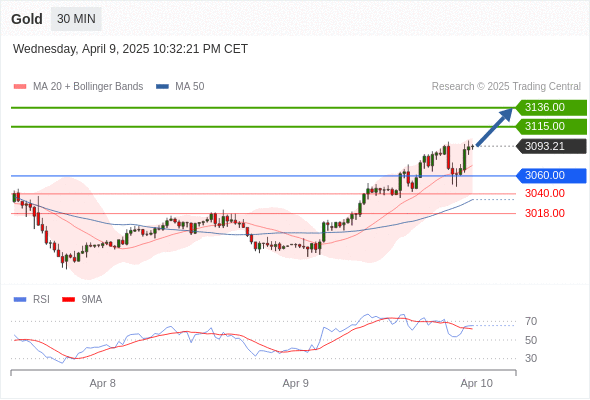The width and height of the screenshot is (590, 400).
Task: Toggle the MA 20 + Bollinger Bands legend label
Action: [x=88, y=87]
